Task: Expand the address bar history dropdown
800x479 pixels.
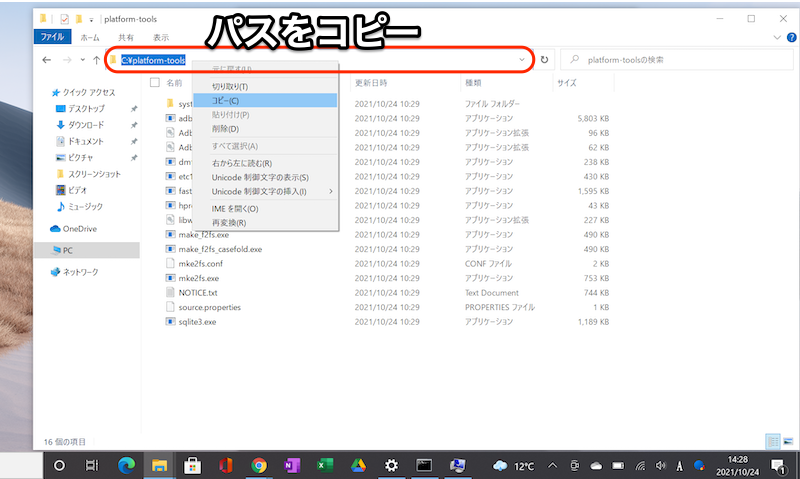Action: (522, 60)
